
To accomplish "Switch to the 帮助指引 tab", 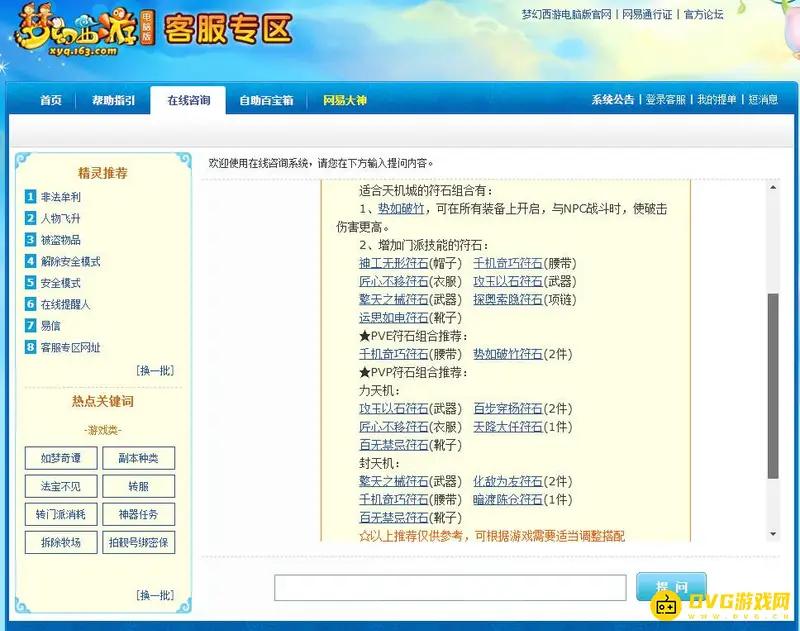I will click(x=113, y=100).
